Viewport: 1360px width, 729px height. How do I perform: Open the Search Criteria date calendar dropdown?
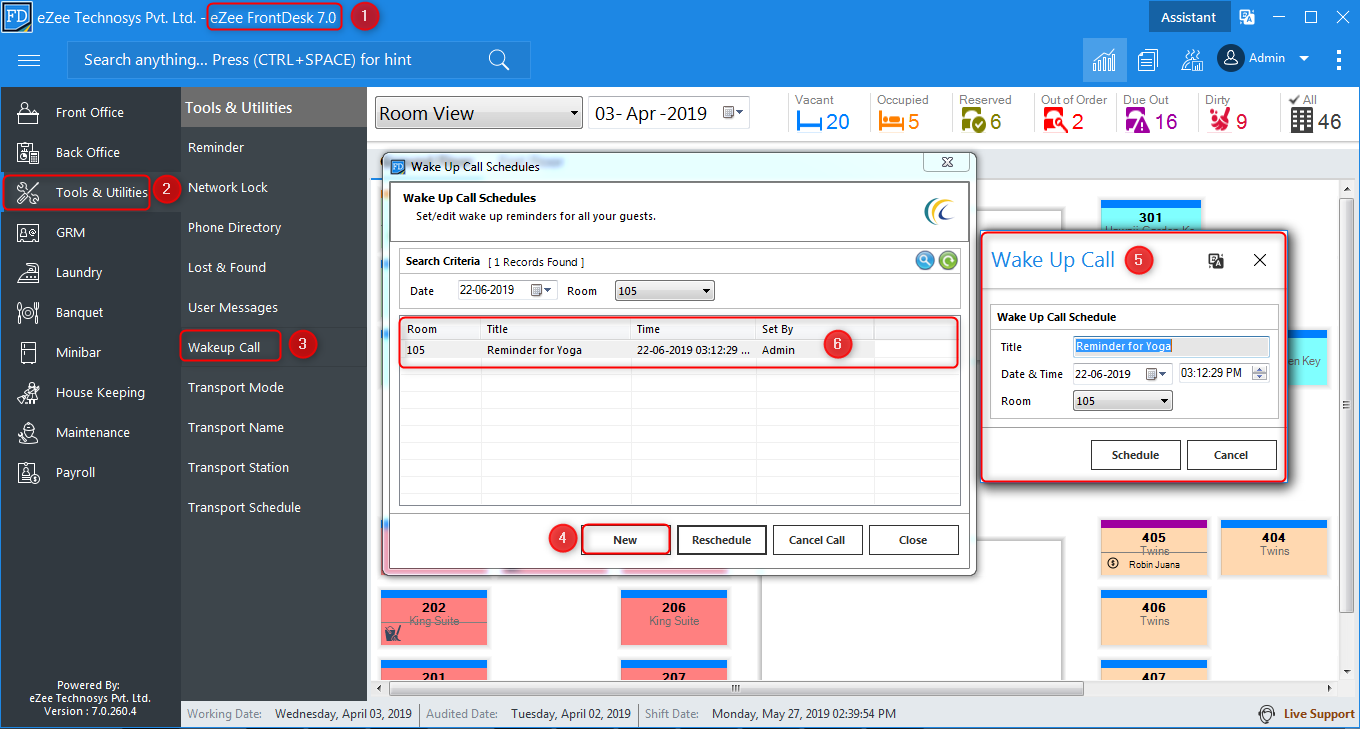543,291
